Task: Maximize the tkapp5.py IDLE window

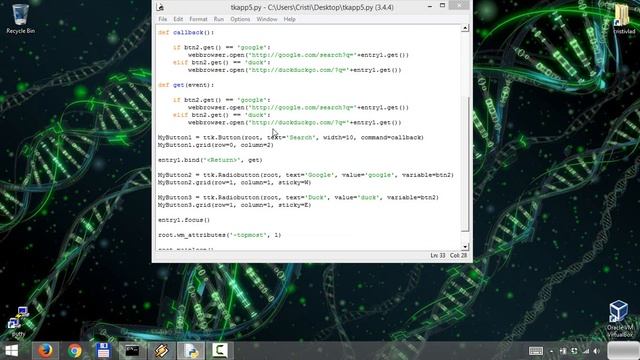Action: [442, 6]
